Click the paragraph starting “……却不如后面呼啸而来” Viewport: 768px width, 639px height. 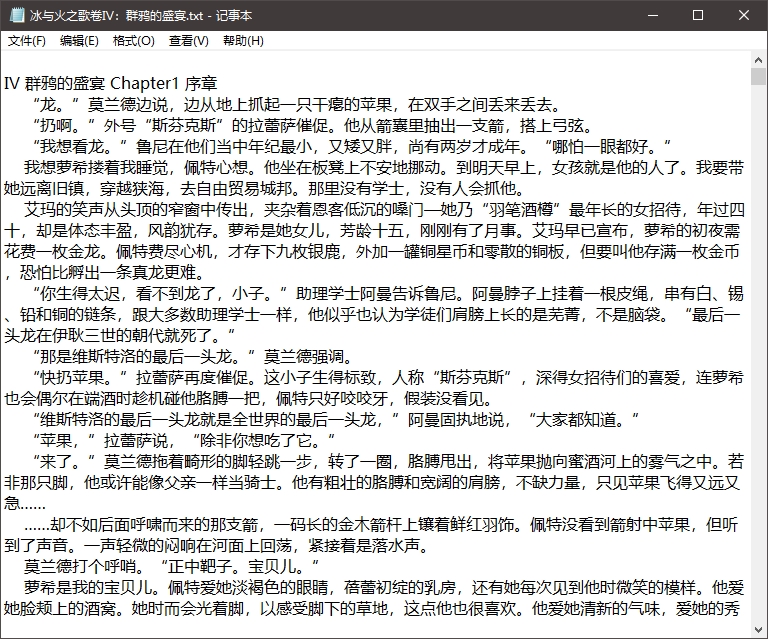(x=300, y=524)
